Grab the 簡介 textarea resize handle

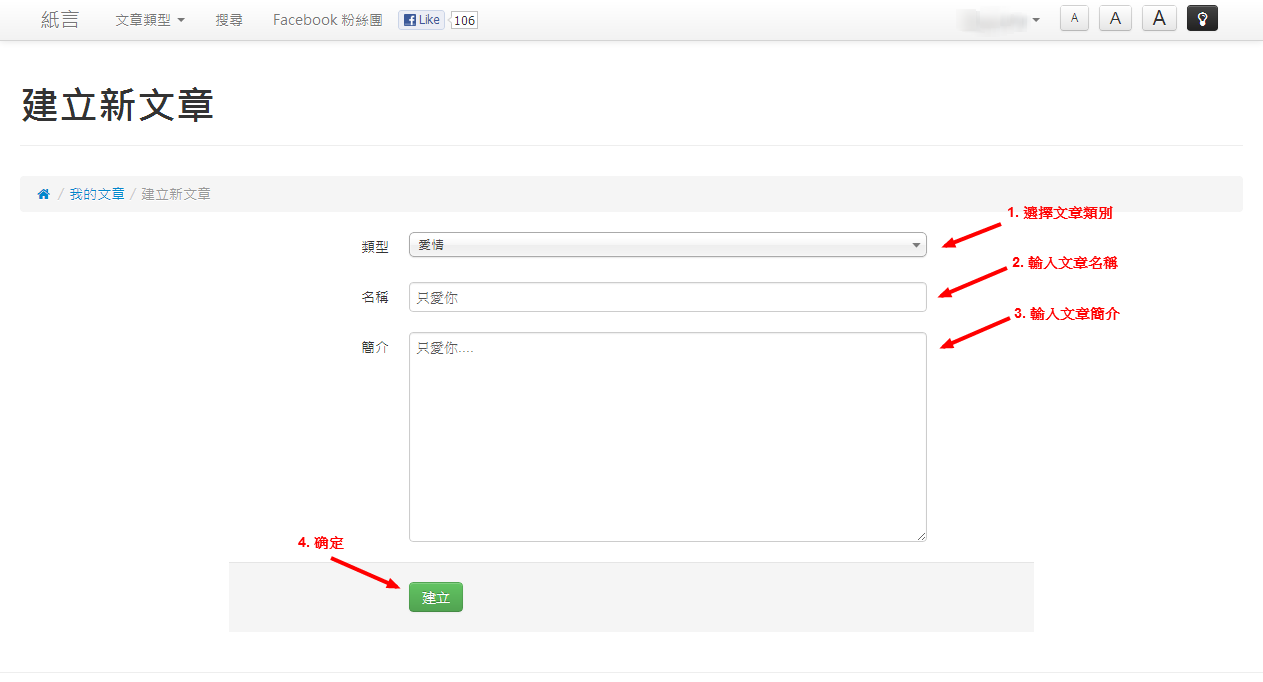(921, 536)
